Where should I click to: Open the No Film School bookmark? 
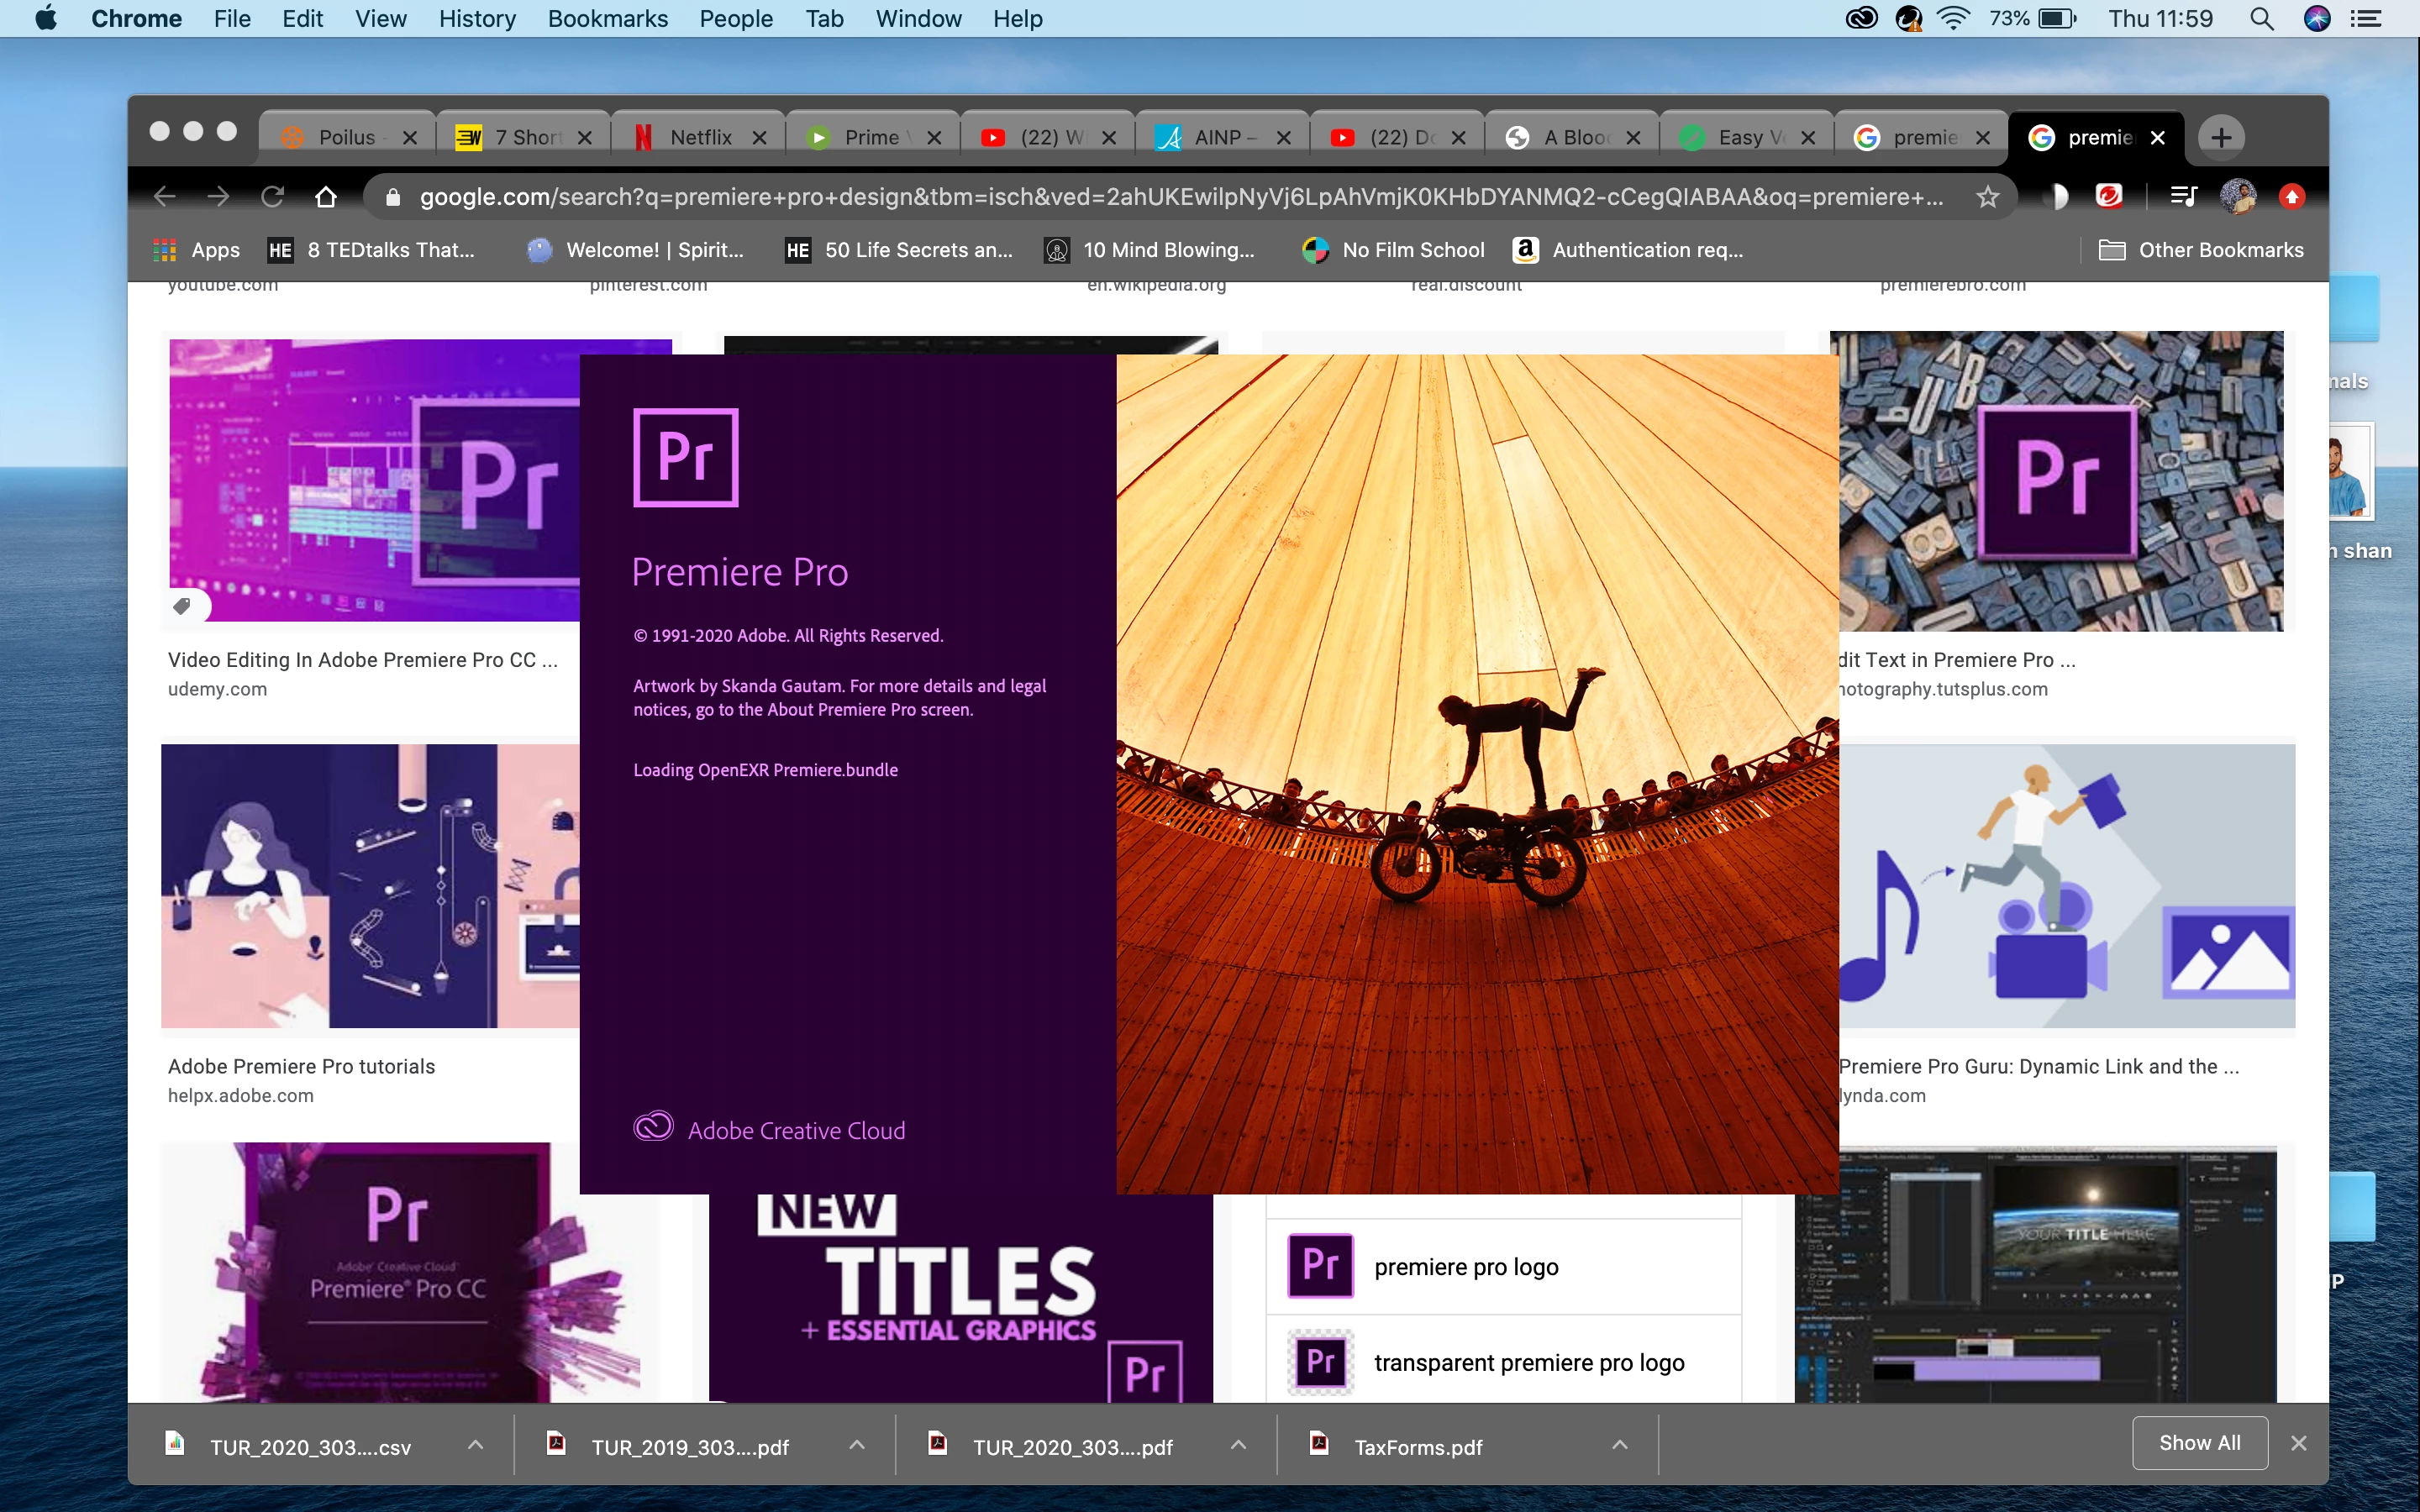[1393, 250]
